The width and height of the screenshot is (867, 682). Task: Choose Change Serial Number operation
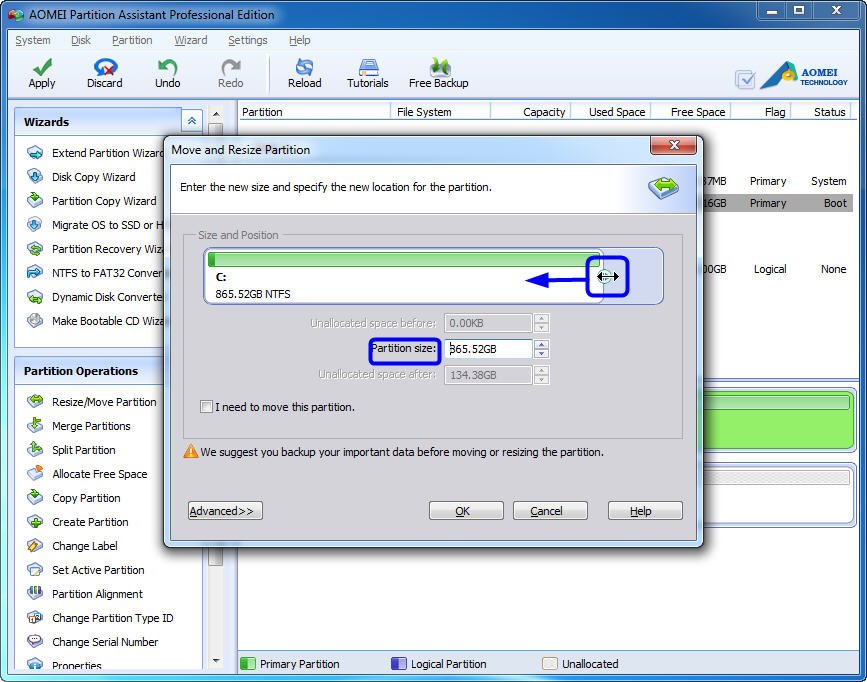tap(93, 642)
